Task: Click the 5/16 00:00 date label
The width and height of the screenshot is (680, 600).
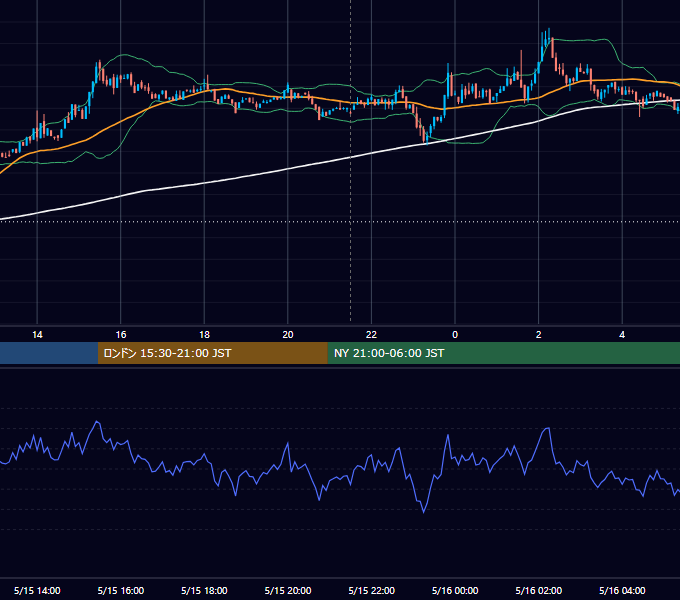Action: (455, 590)
